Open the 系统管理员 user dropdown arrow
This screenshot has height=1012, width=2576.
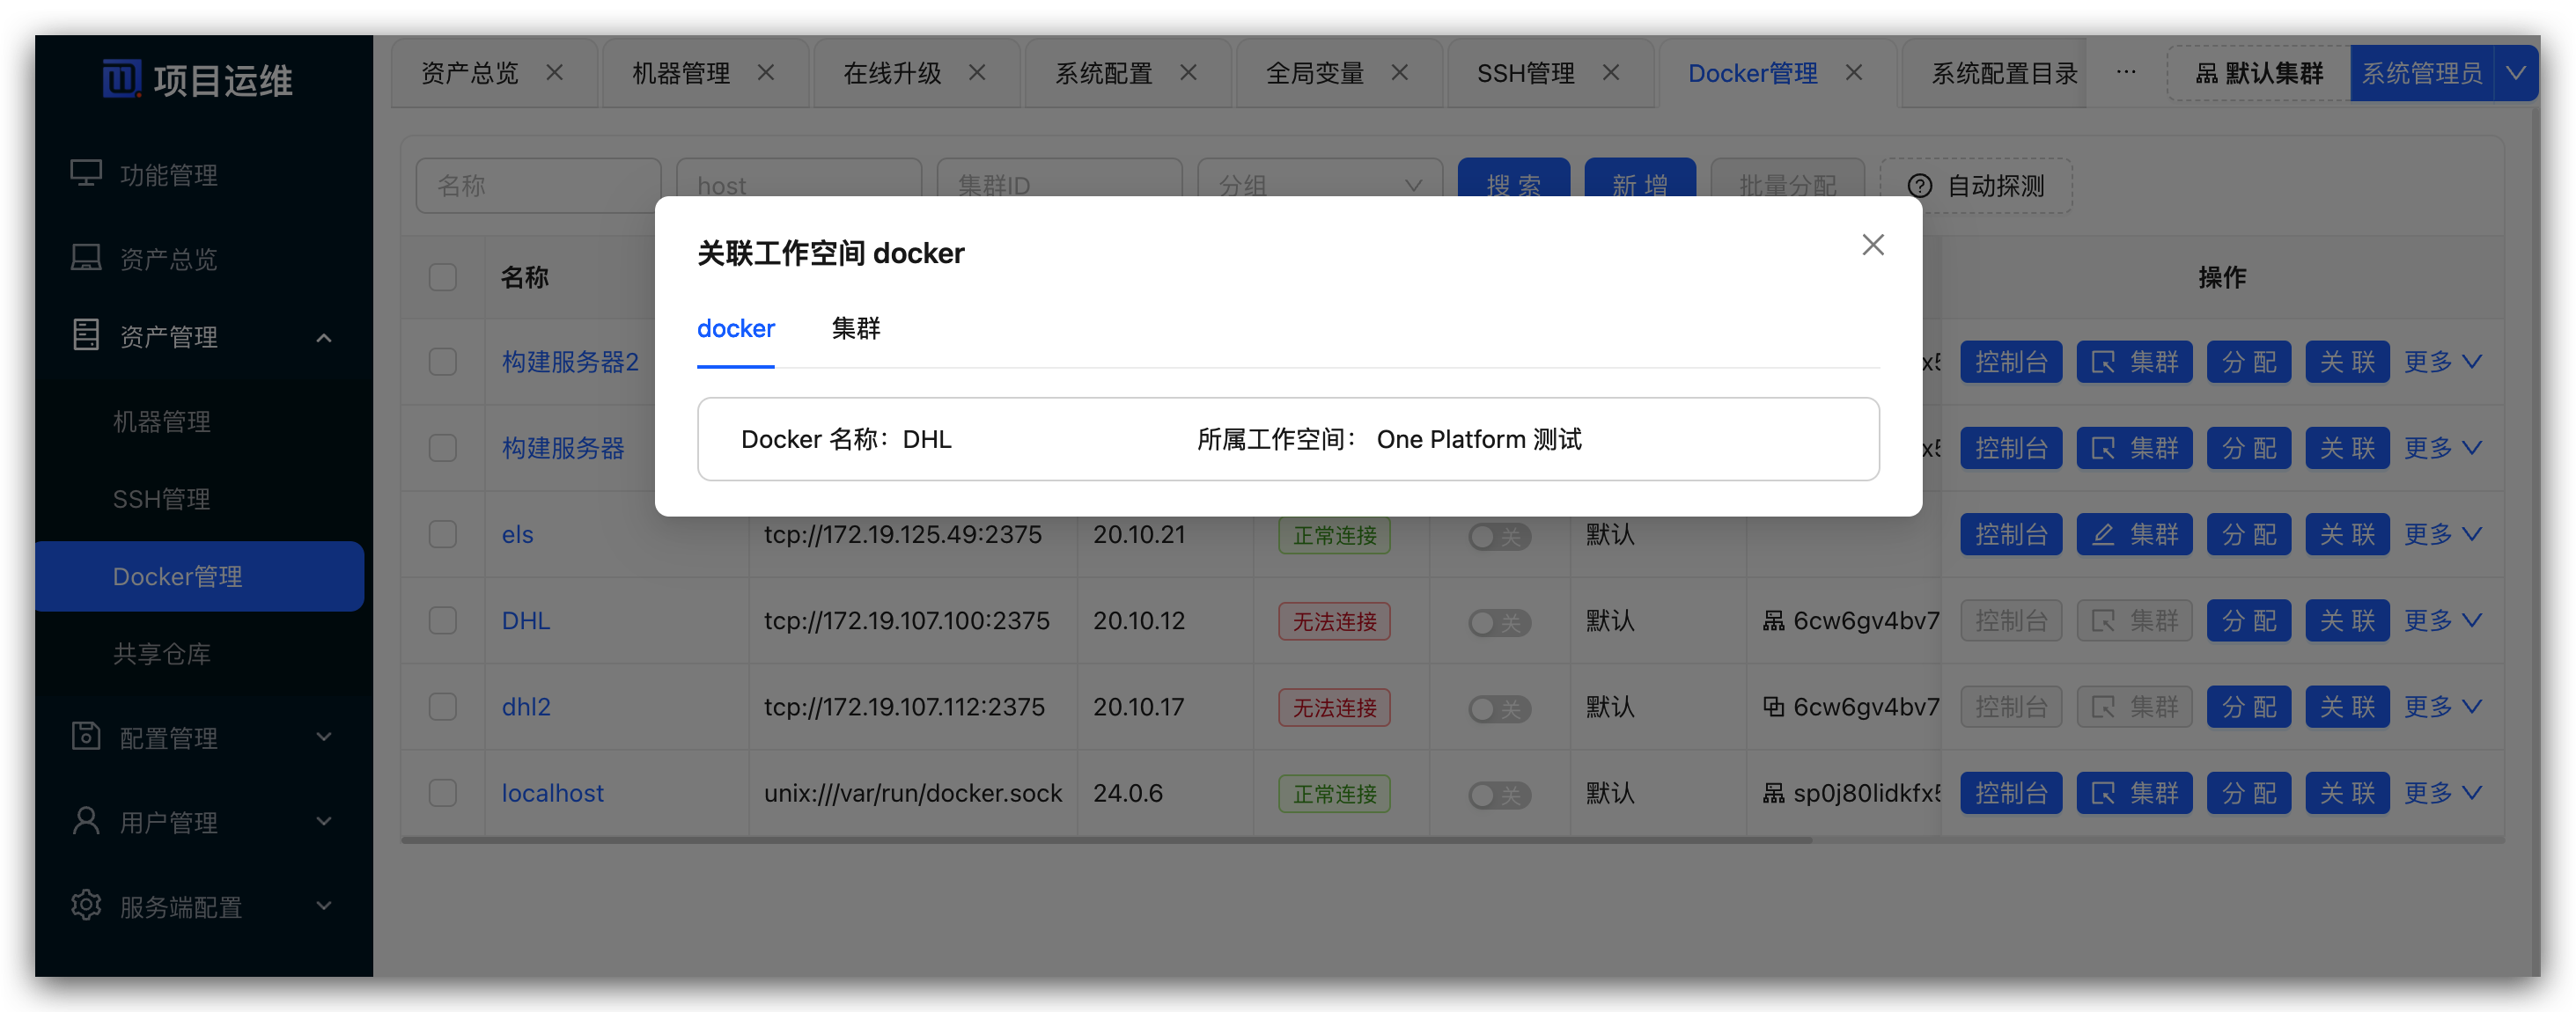tap(2516, 73)
